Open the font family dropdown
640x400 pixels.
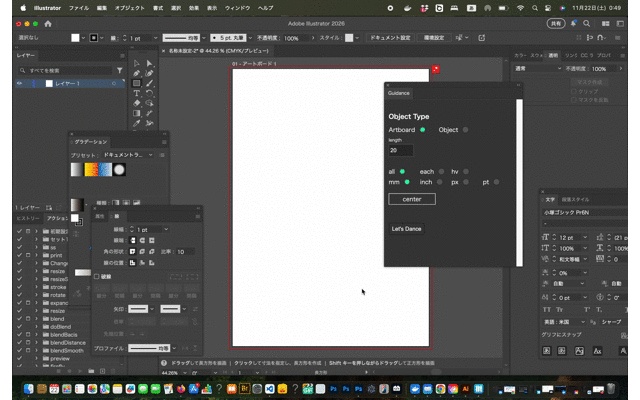pos(584,212)
